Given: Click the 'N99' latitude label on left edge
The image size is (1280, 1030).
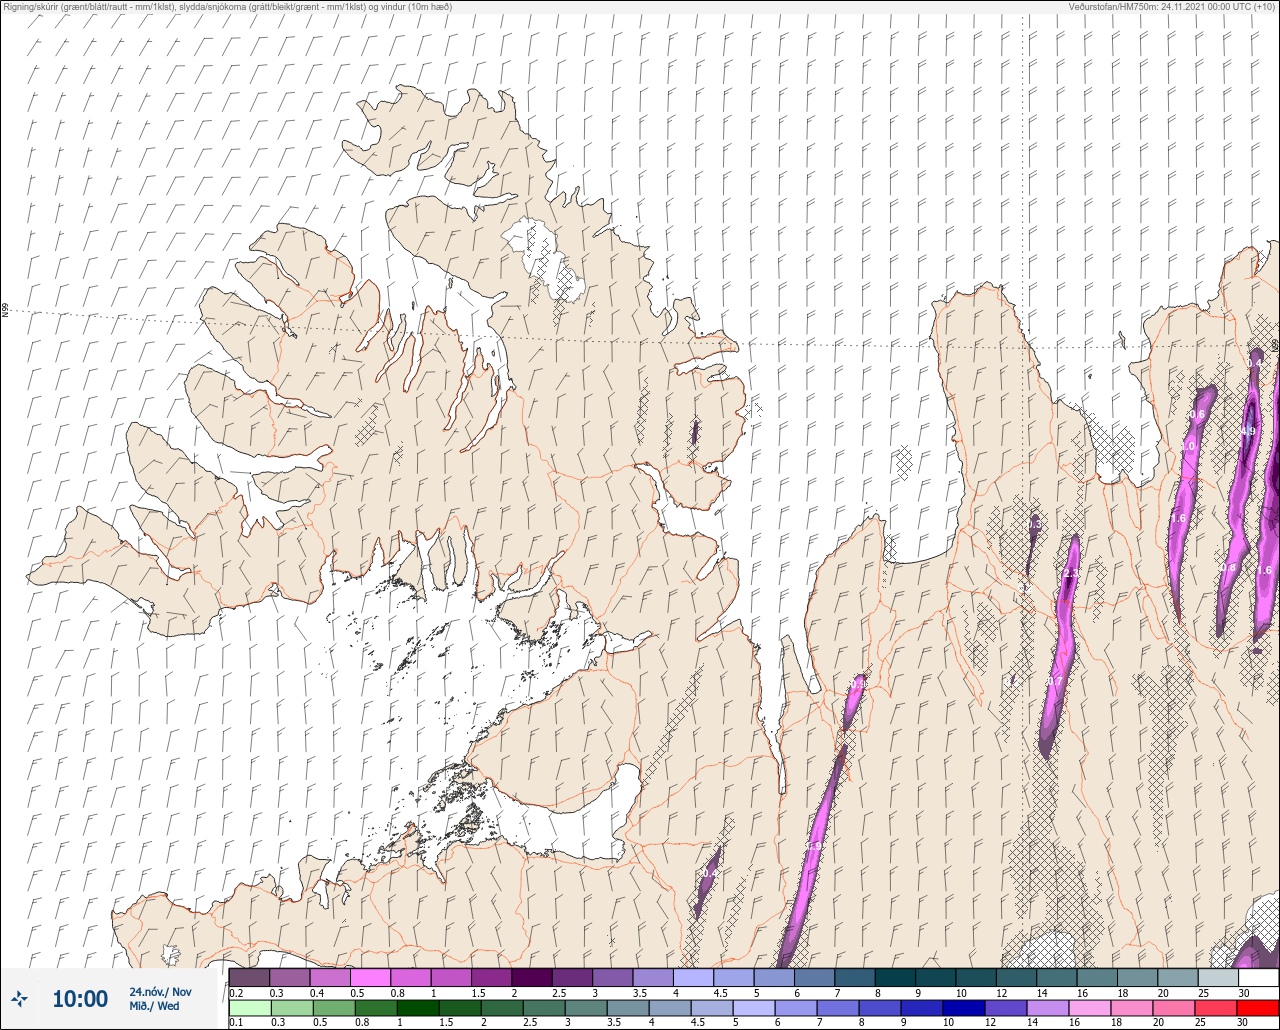Looking at the screenshot, I should coord(5,311).
